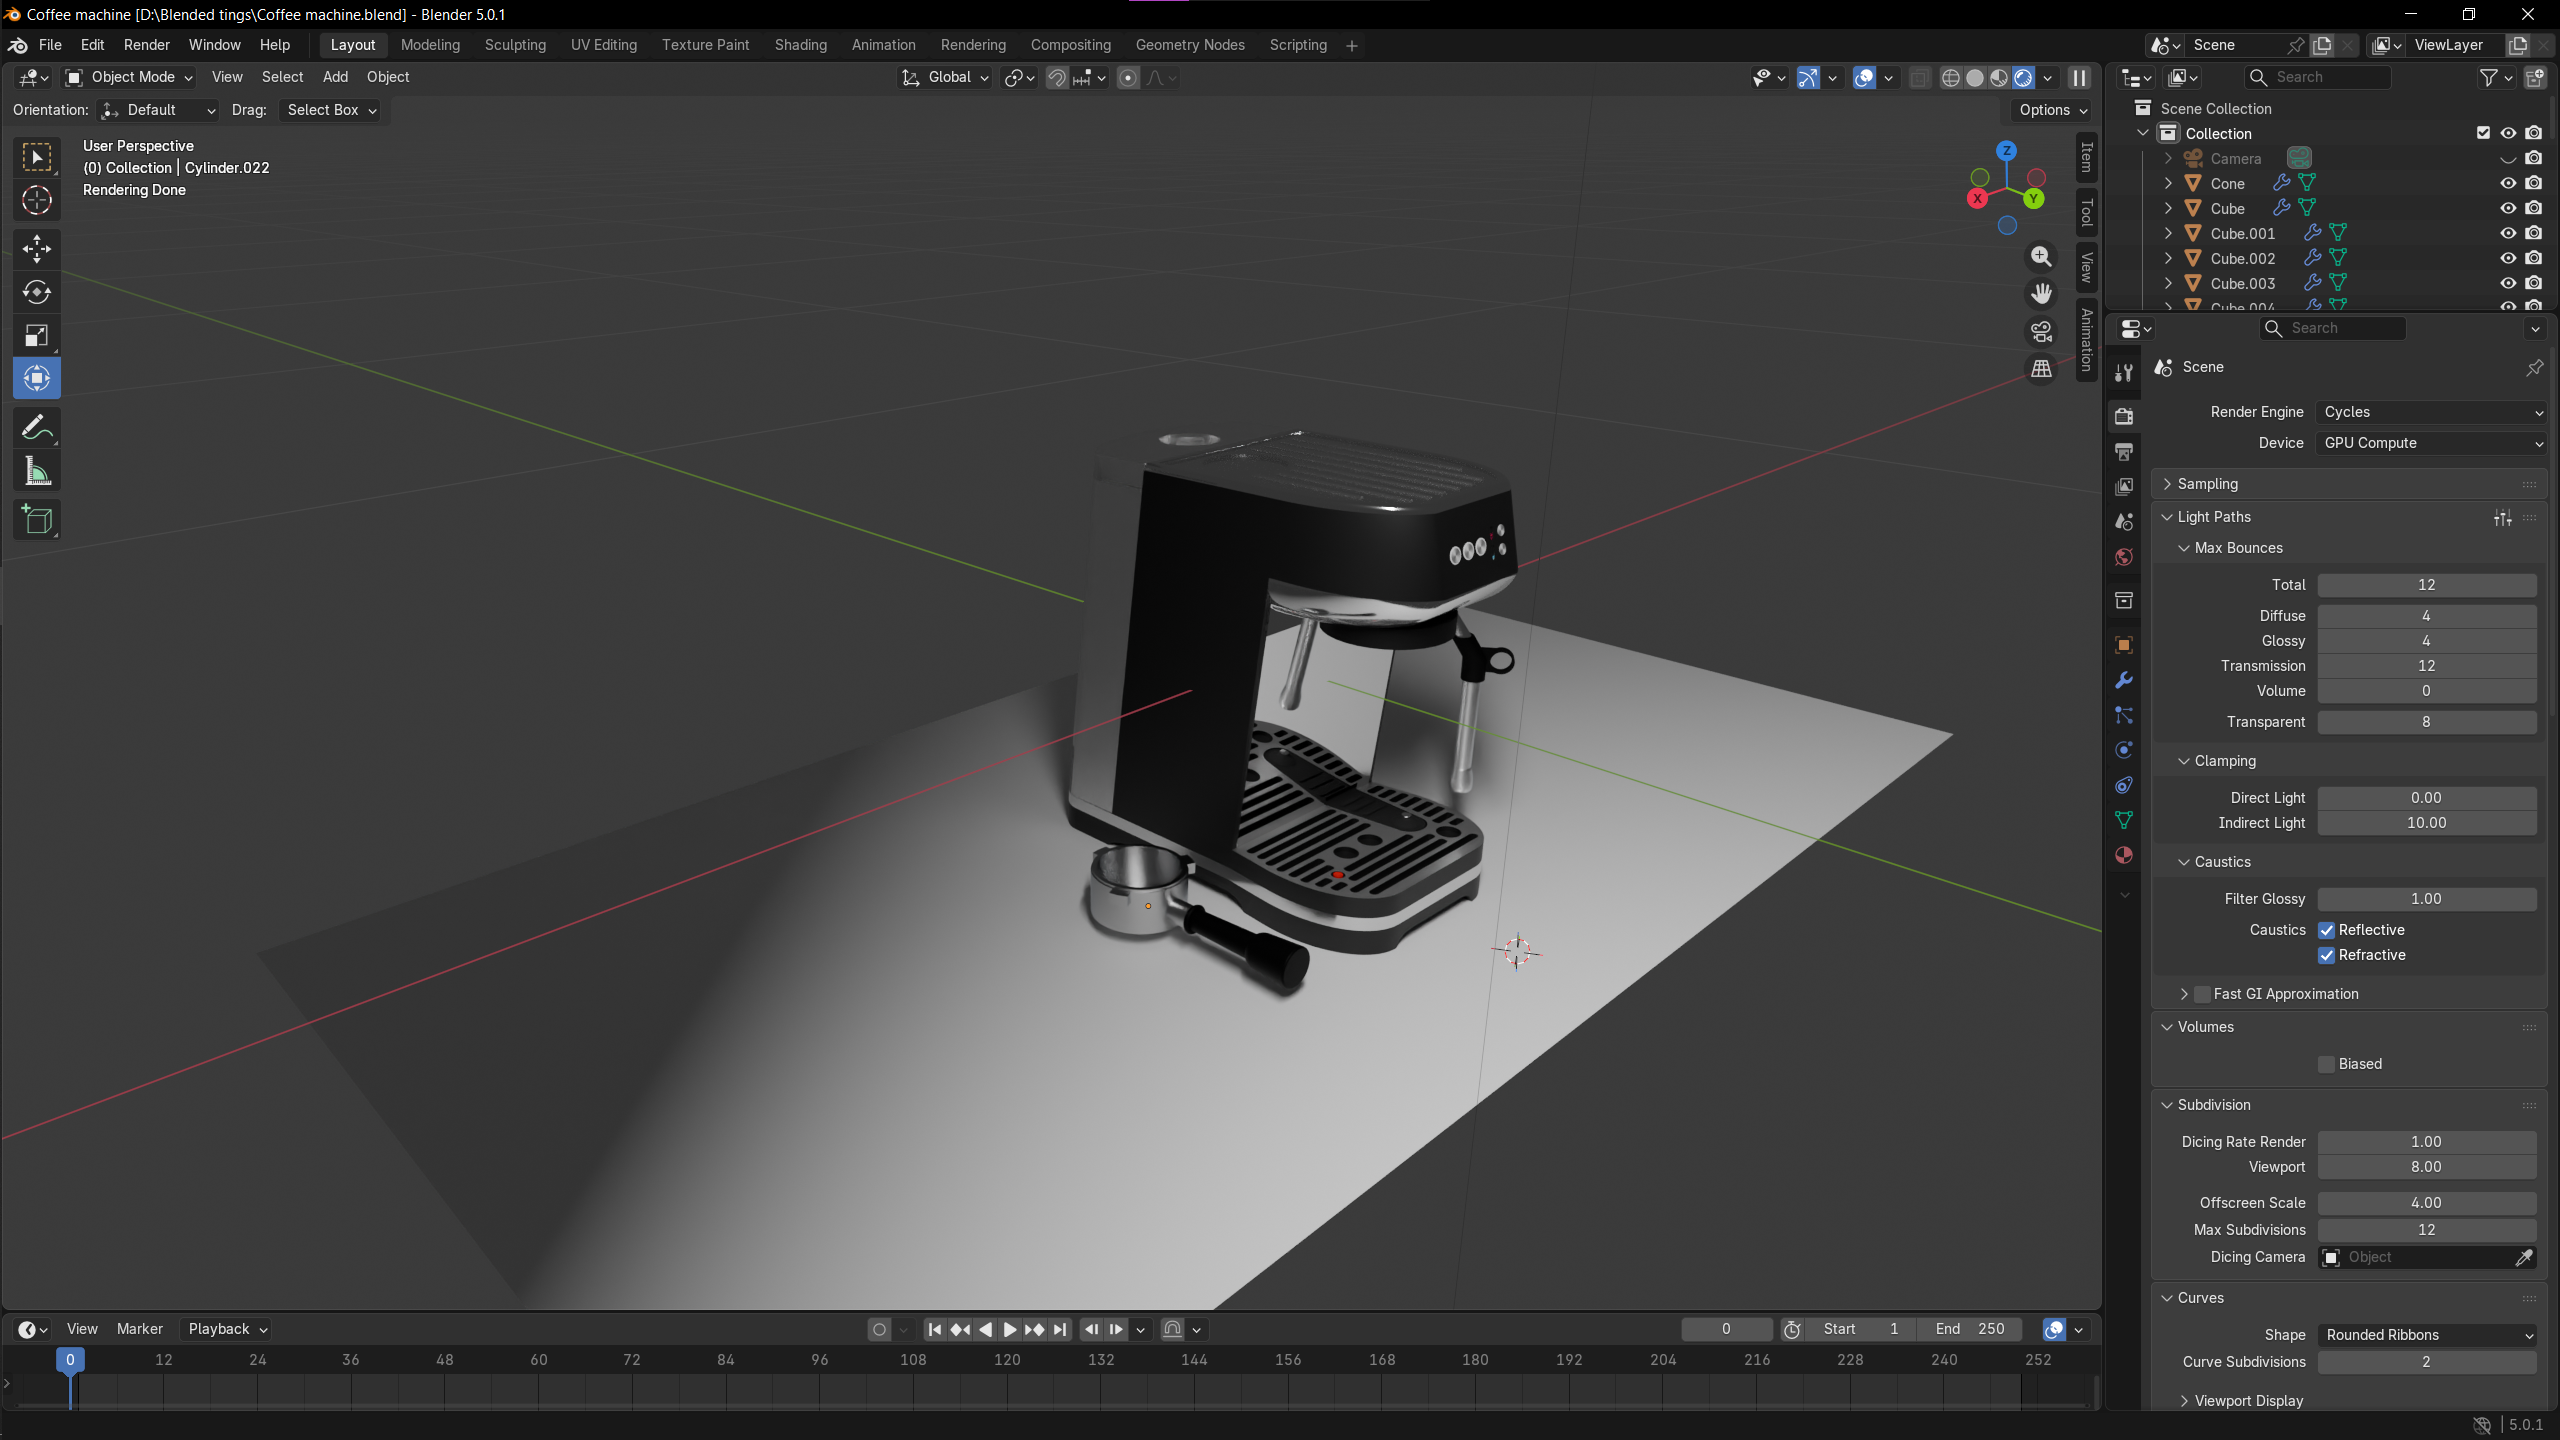Enable the Biased volumes checkbox
This screenshot has width=2560, height=1440.
[2327, 1064]
